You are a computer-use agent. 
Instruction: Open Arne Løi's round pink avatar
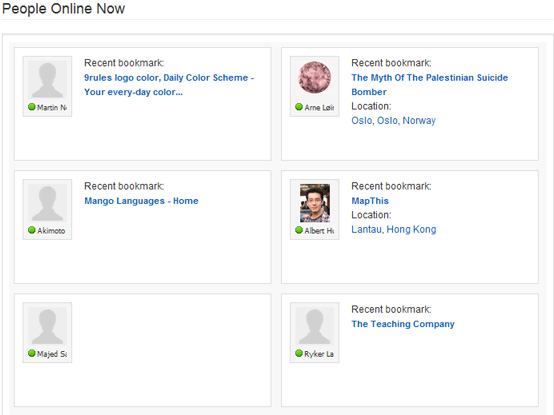pos(314,77)
